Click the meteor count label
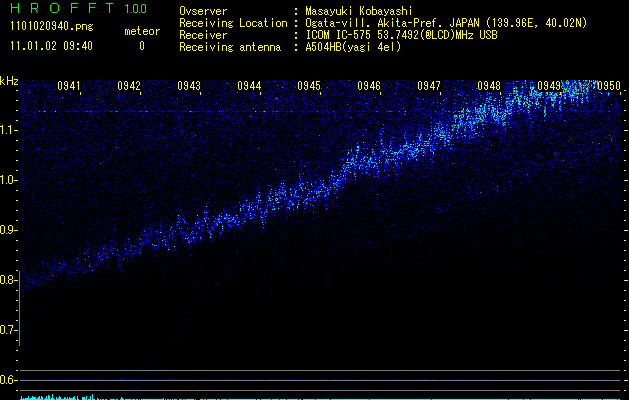Viewport: 629px width, 400px height. tap(142, 31)
